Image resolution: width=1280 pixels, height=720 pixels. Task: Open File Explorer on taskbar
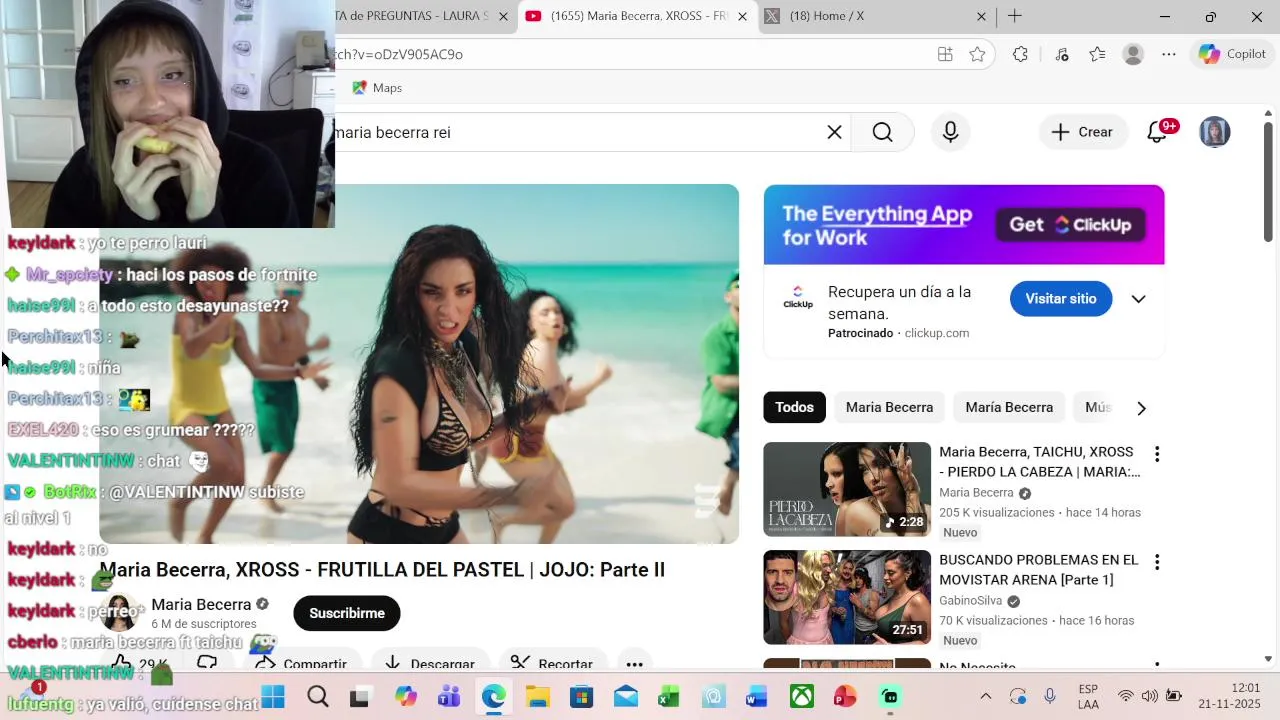[537, 696]
